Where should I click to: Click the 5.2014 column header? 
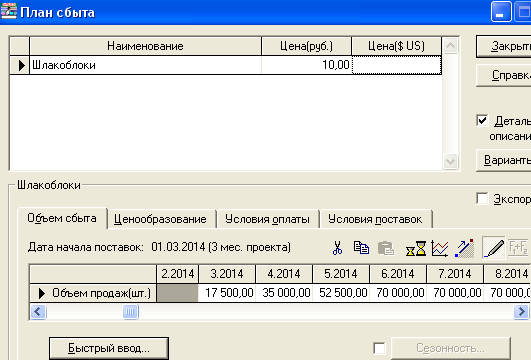point(341,274)
